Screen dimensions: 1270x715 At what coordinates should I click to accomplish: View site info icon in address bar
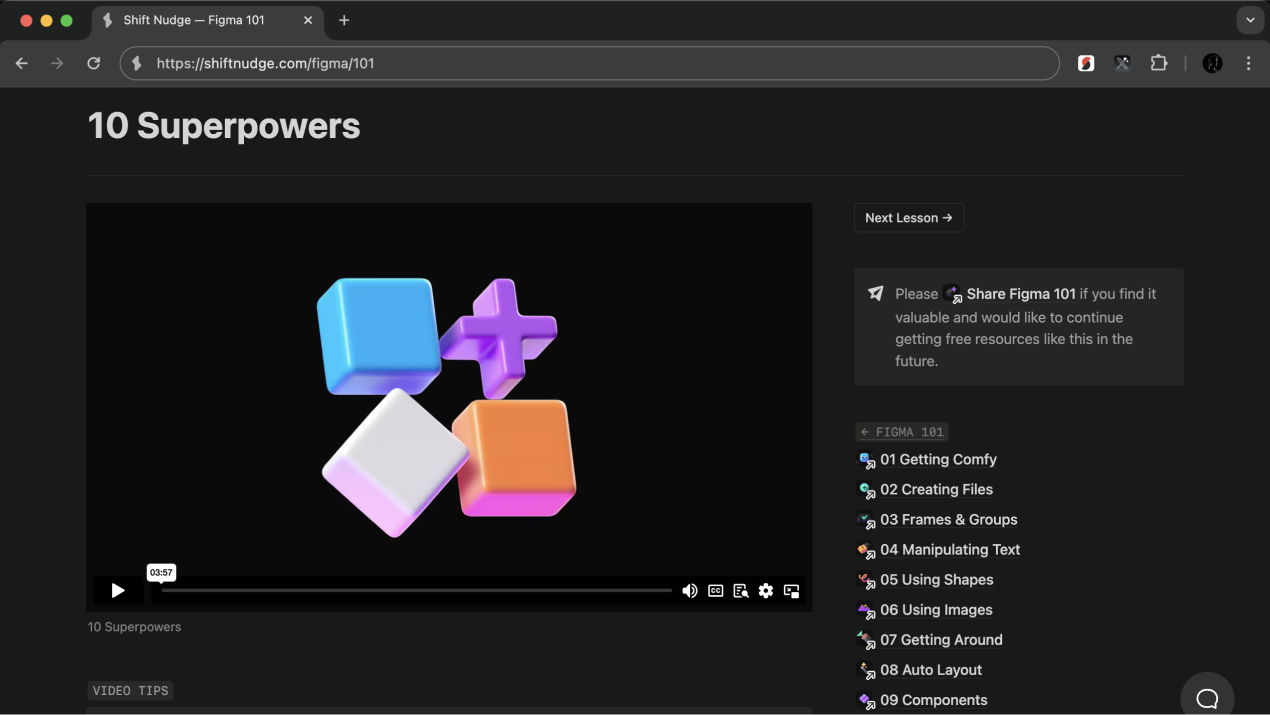tap(137, 63)
